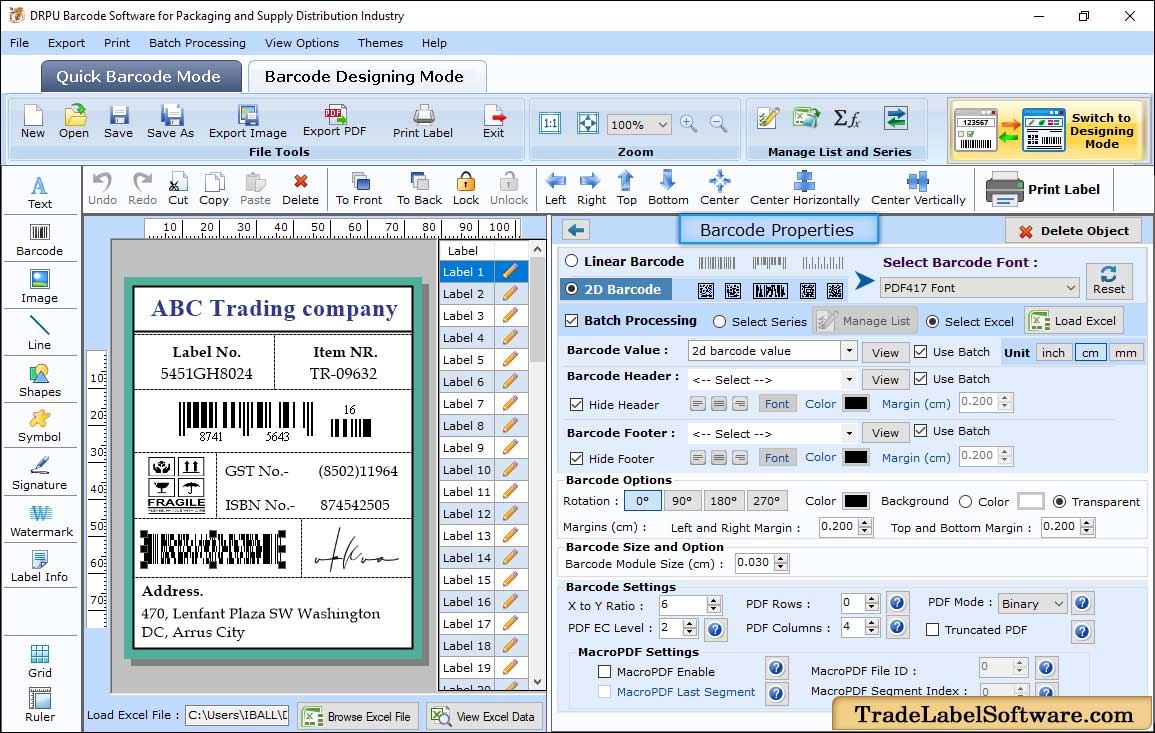Toggle the Grid display
Viewport: 1155px width, 733px height.
point(40,662)
